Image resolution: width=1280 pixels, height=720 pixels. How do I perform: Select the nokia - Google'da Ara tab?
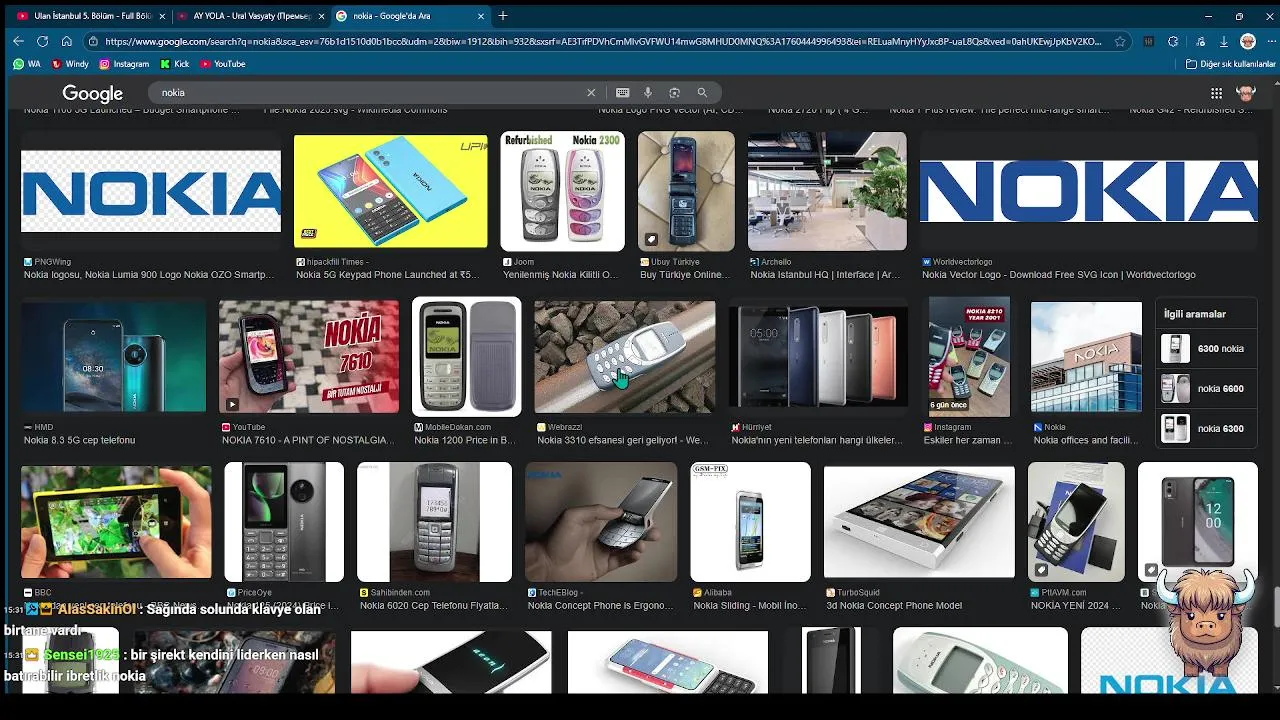[x=410, y=16]
